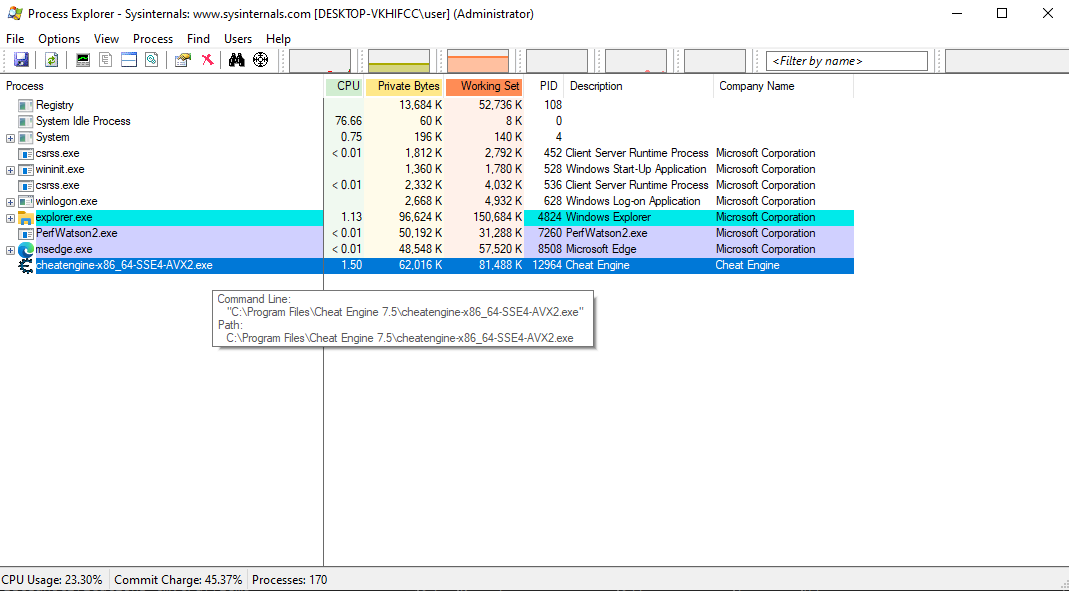
Task: Click the orange physical memory mini graph
Action: pos(477,61)
